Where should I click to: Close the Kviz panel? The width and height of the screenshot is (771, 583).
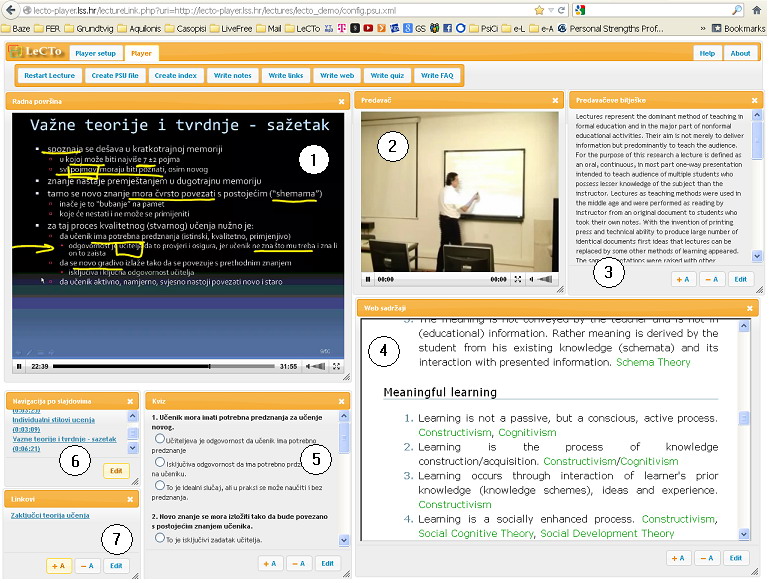341,402
